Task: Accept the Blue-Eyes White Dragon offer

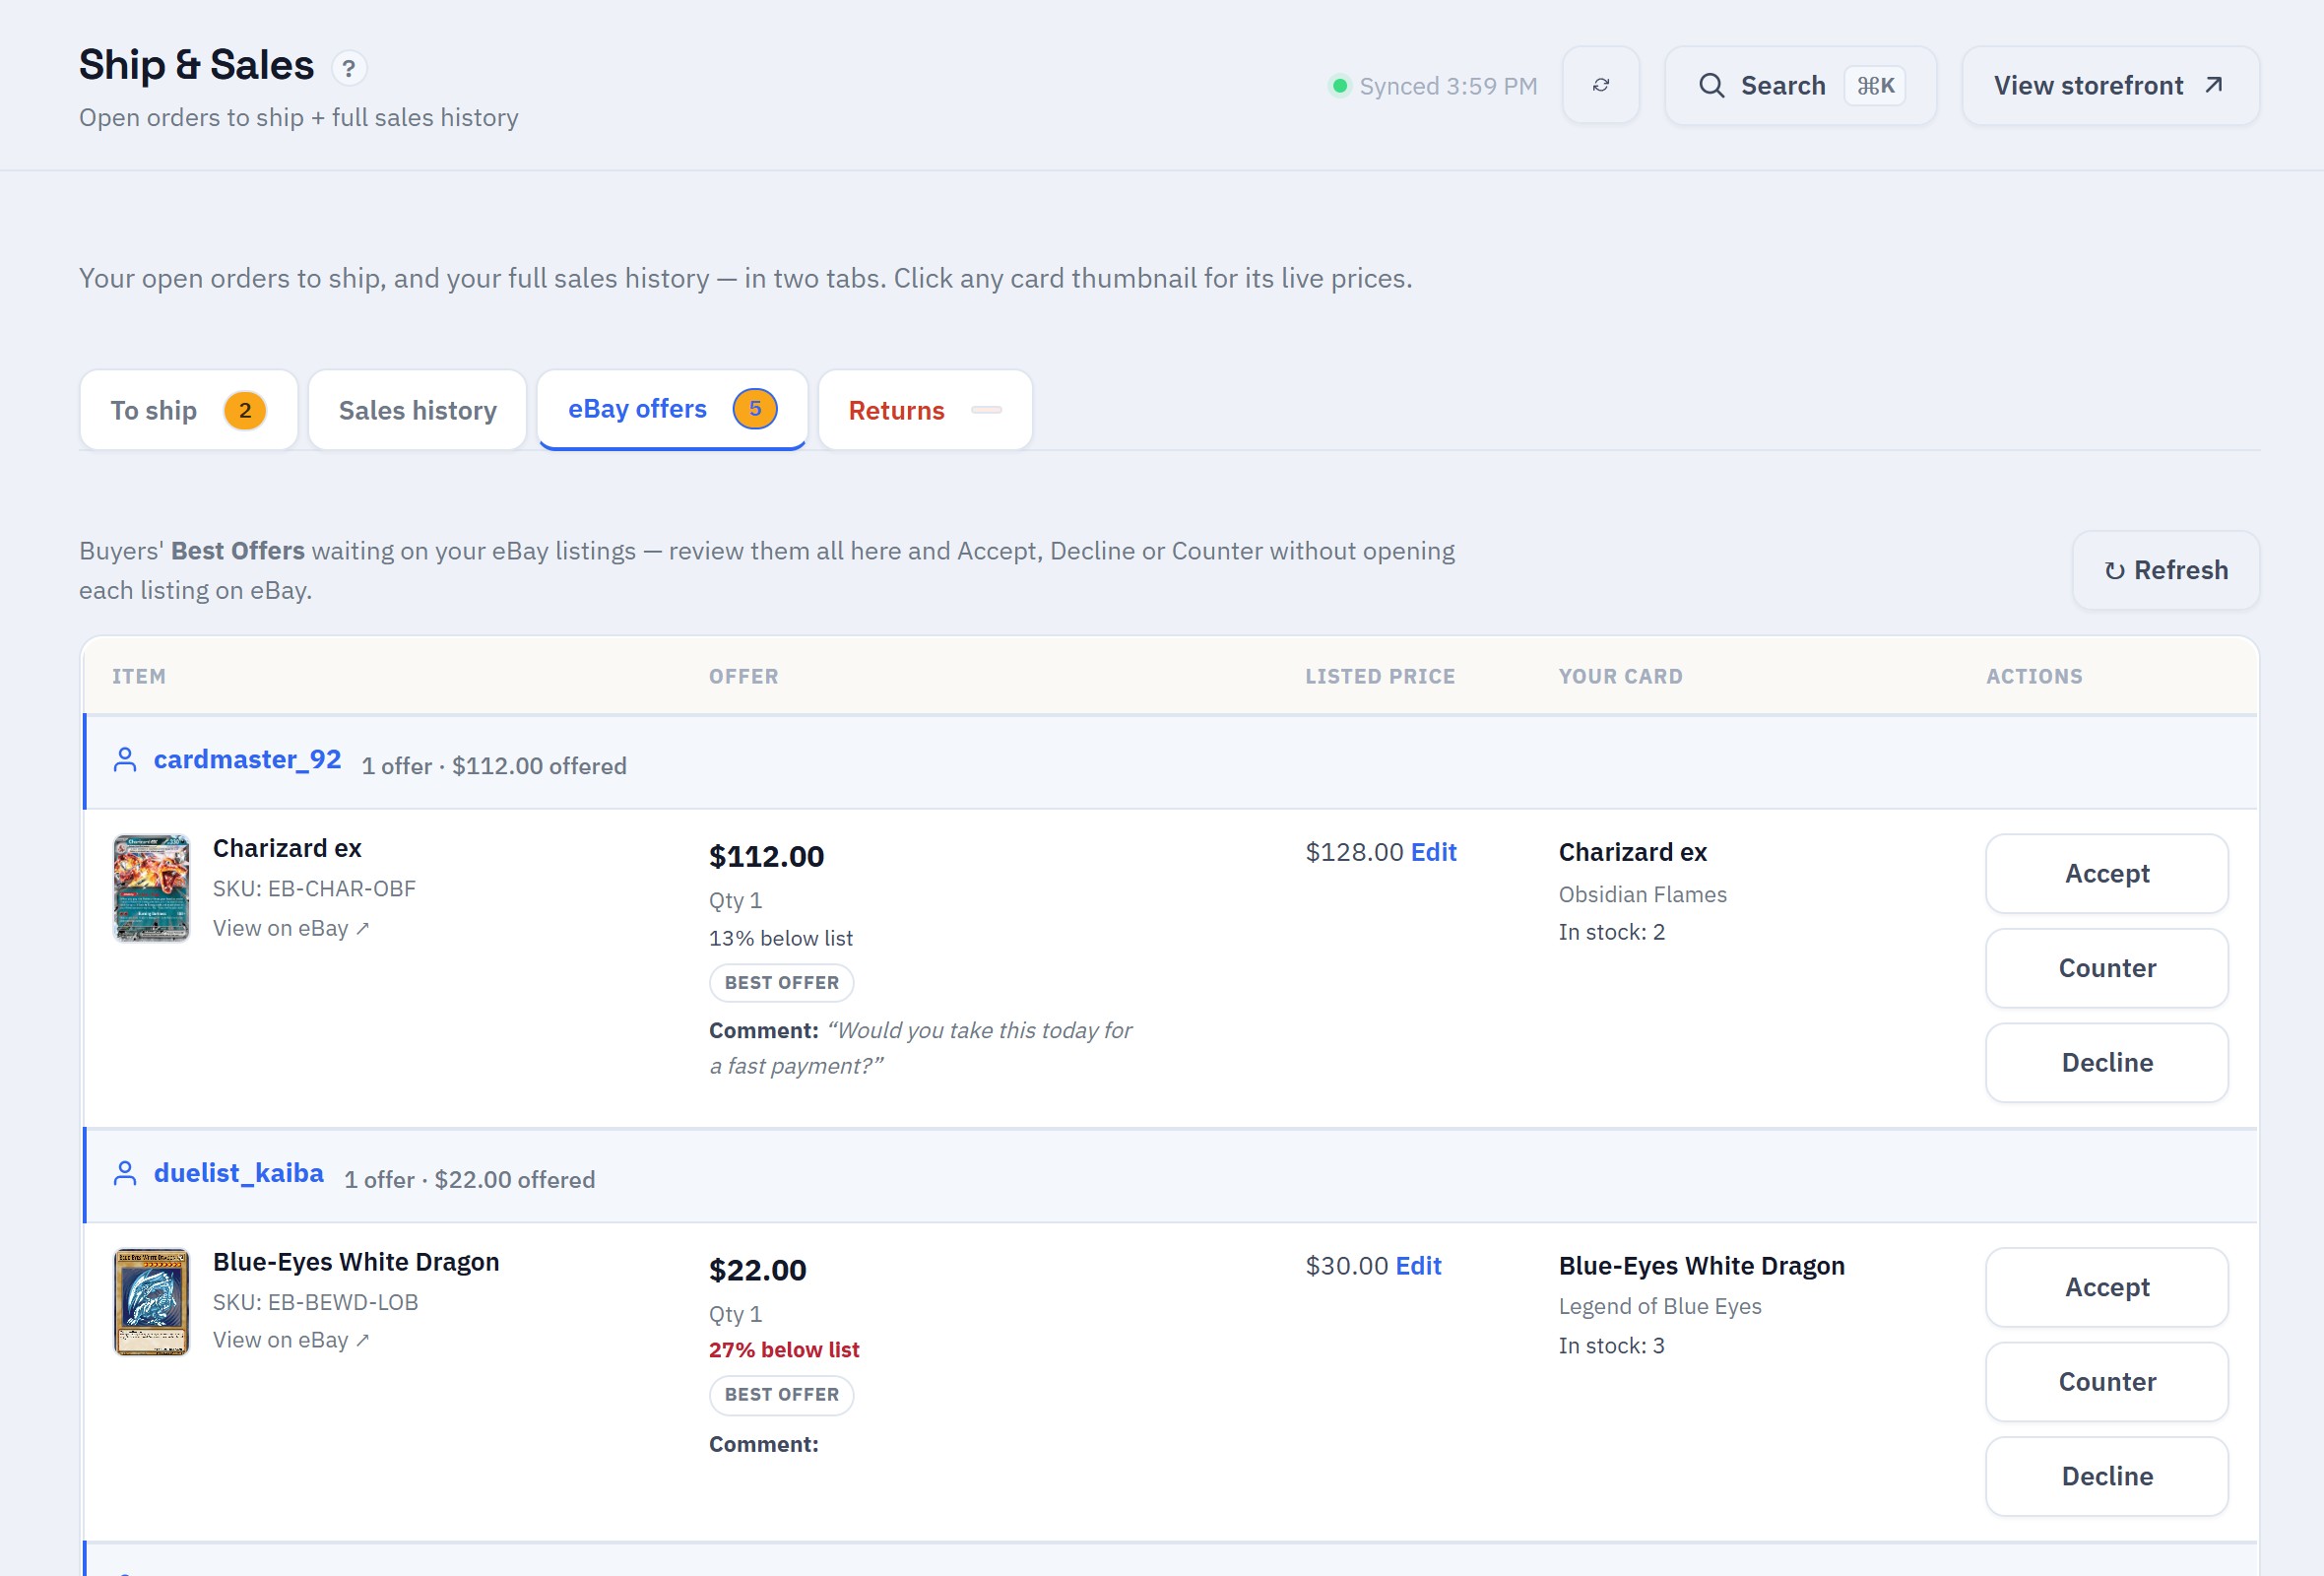Action: point(2106,1288)
